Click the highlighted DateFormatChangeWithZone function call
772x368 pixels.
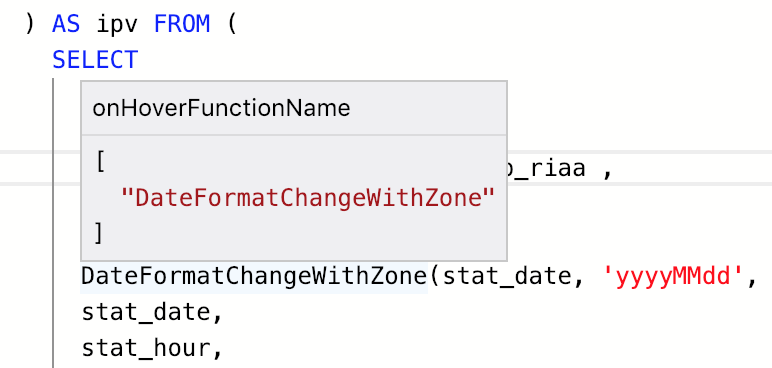[x=254, y=277]
